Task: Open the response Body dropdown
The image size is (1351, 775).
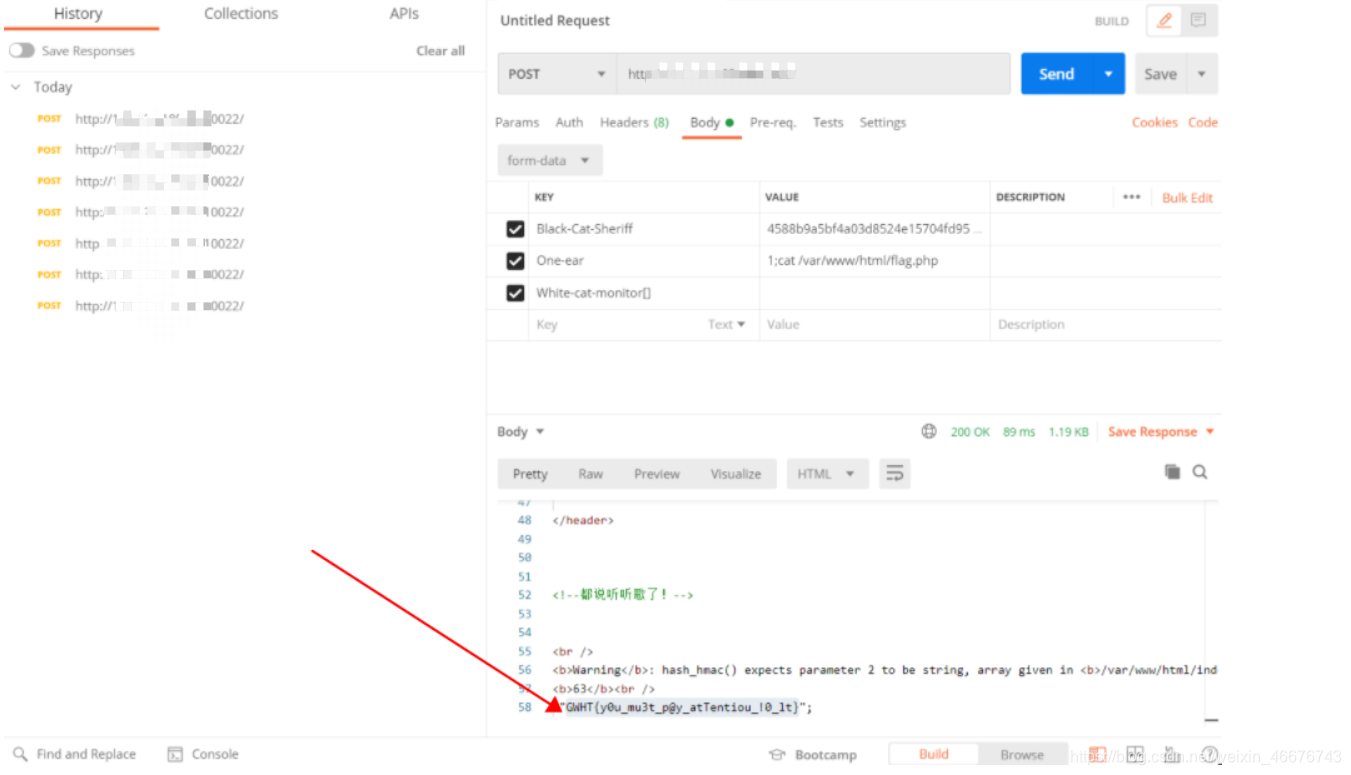Action: click(521, 432)
